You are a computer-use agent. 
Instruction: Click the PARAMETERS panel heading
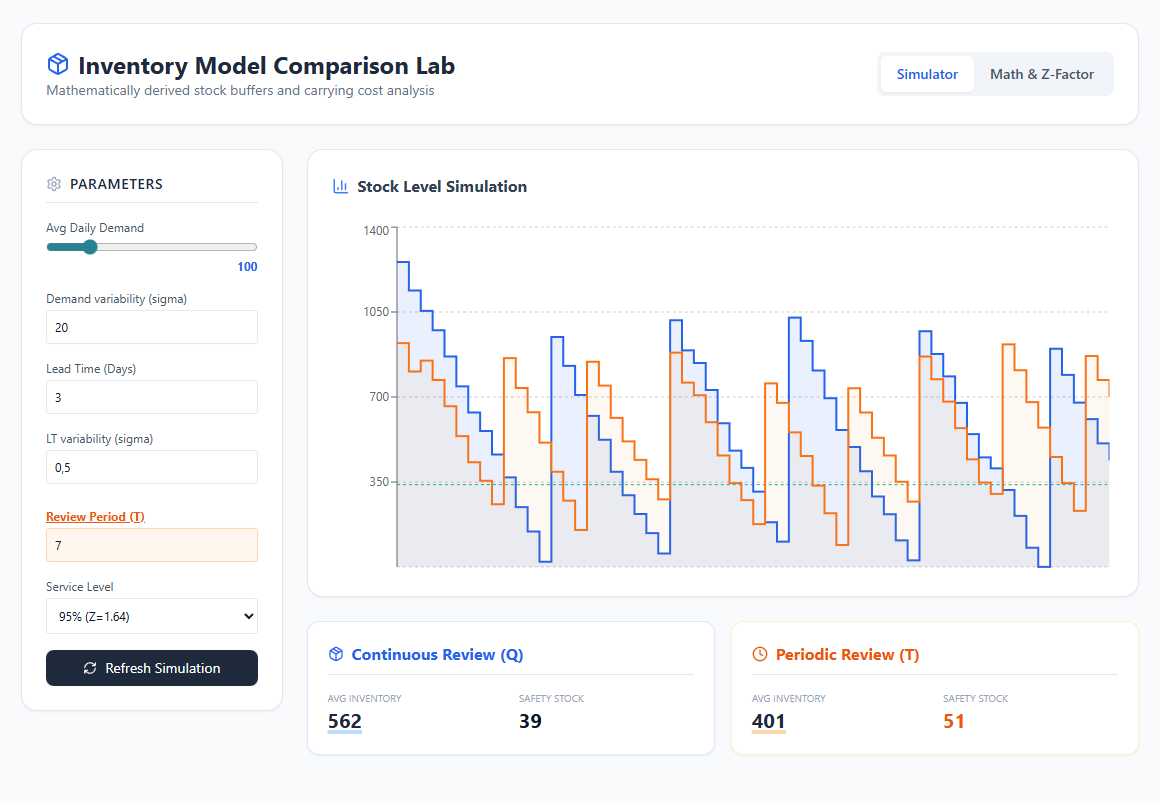click(x=116, y=184)
